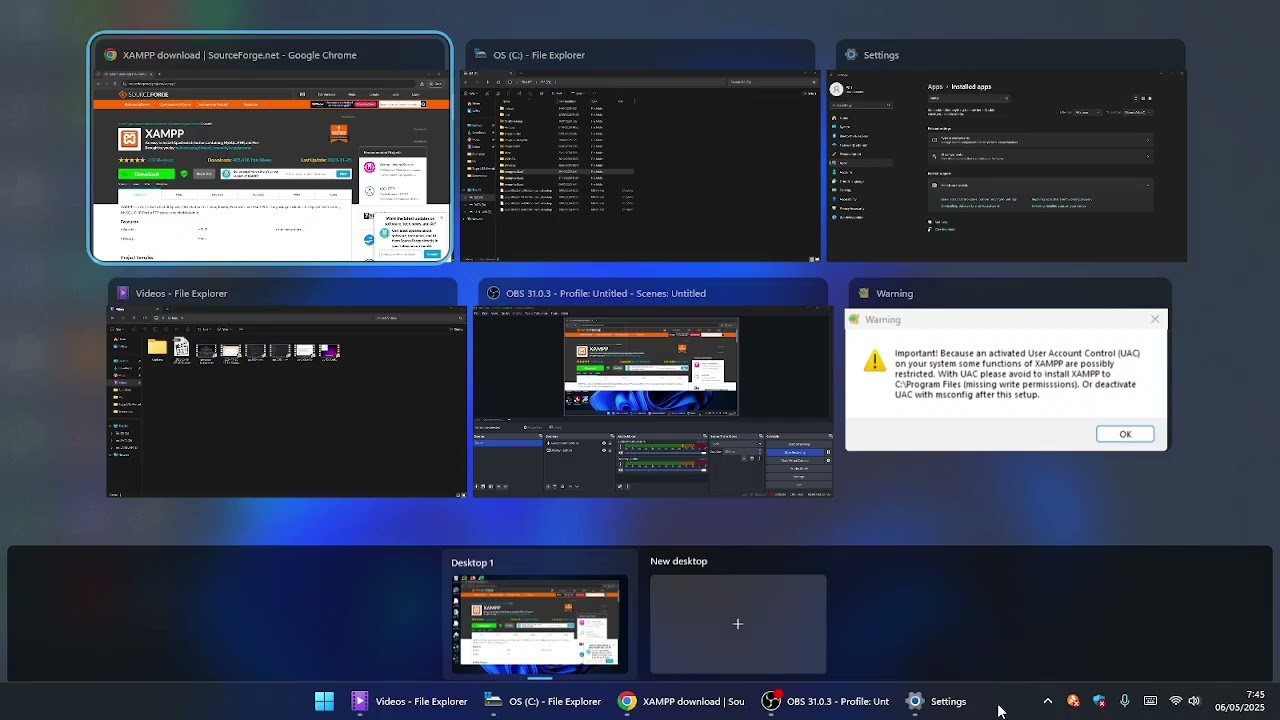
Task: Open the Windows Start menu
Action: (x=324, y=701)
